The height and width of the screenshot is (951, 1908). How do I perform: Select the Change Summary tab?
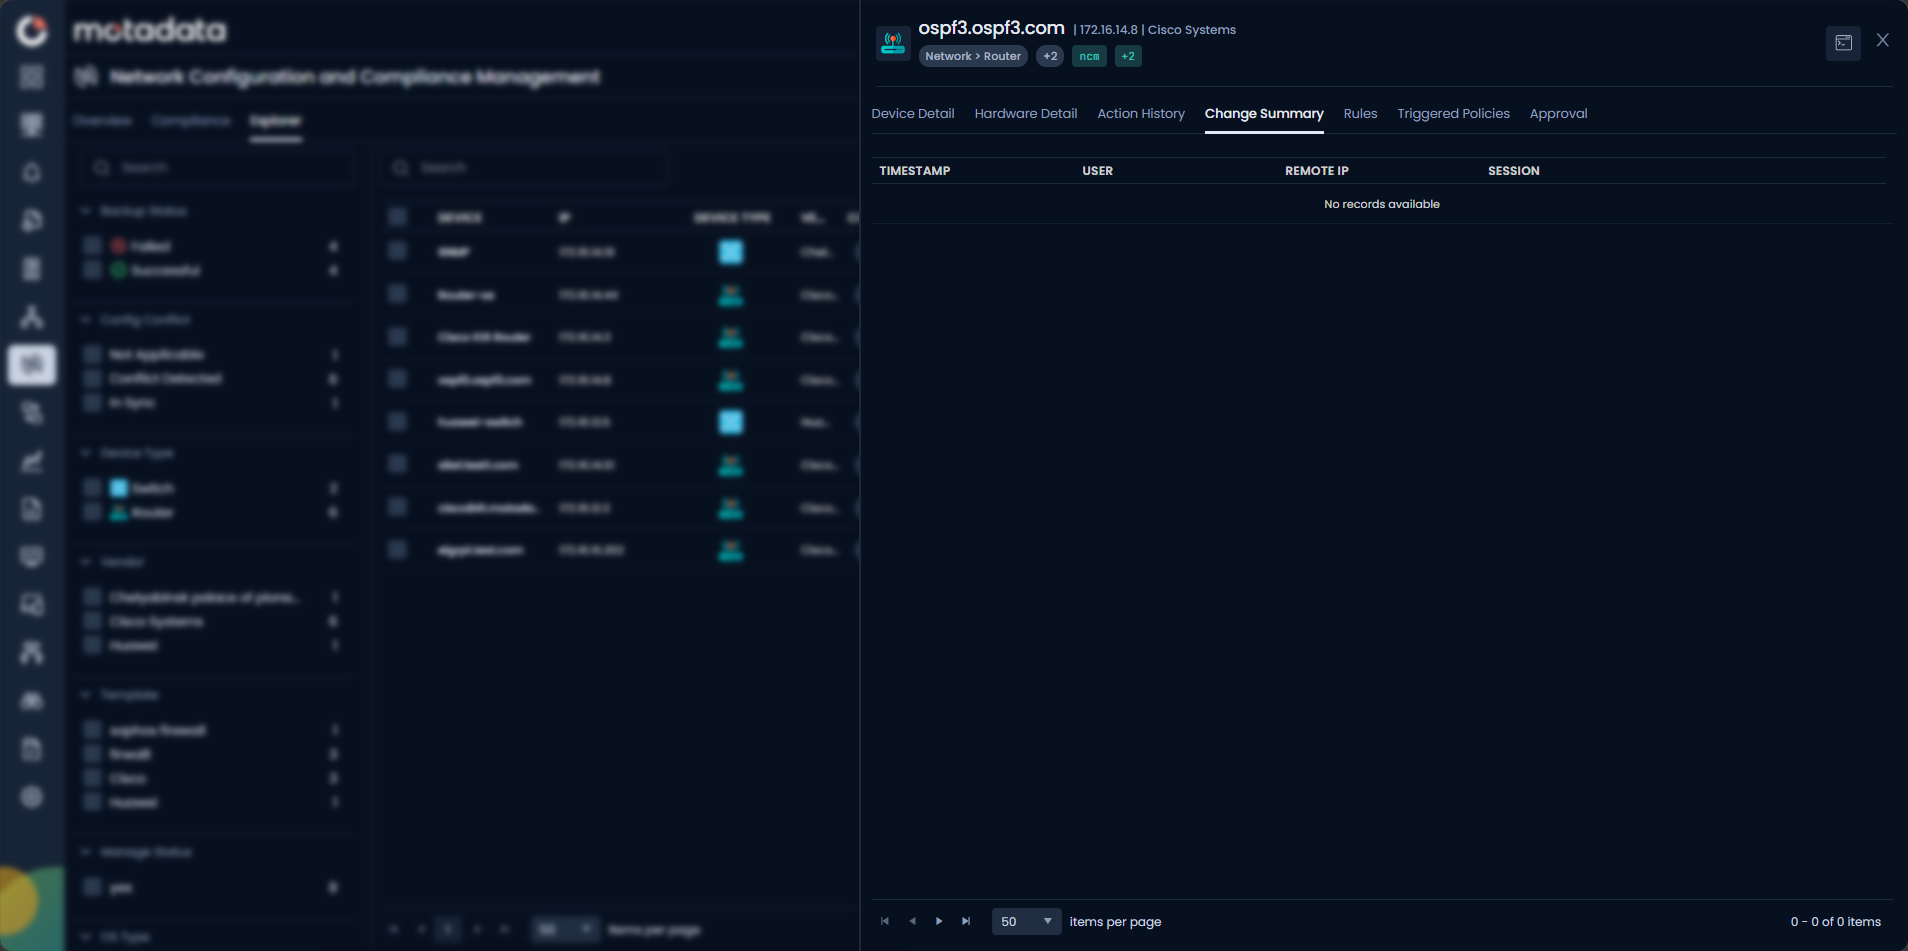click(x=1264, y=114)
